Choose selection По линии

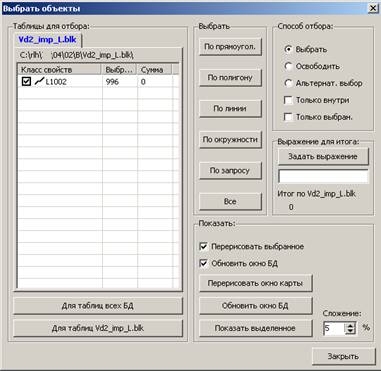click(230, 109)
